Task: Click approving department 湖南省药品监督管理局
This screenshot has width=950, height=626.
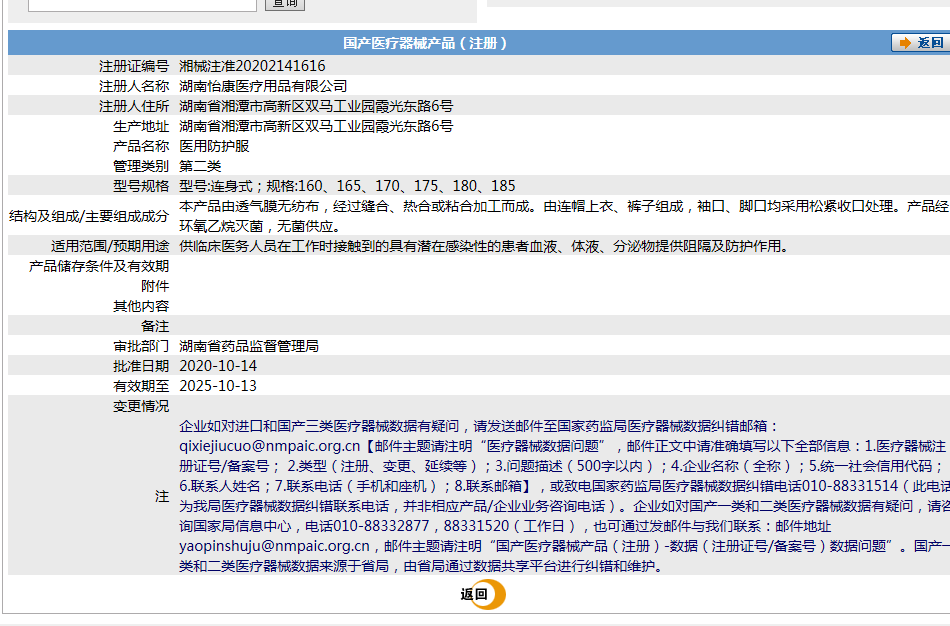Action: tap(249, 346)
